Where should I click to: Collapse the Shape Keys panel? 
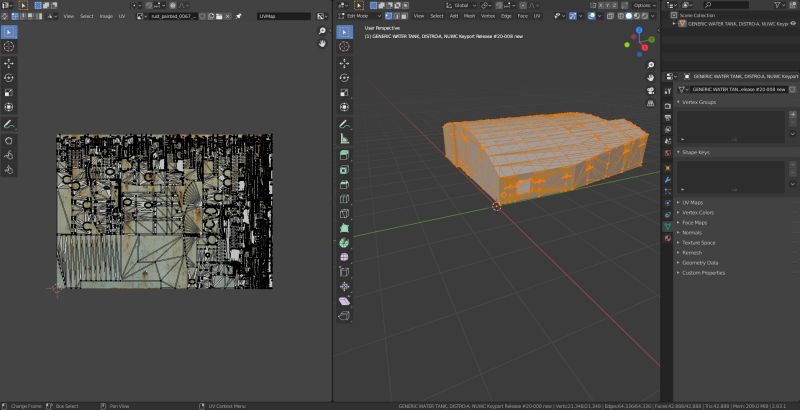coord(696,152)
